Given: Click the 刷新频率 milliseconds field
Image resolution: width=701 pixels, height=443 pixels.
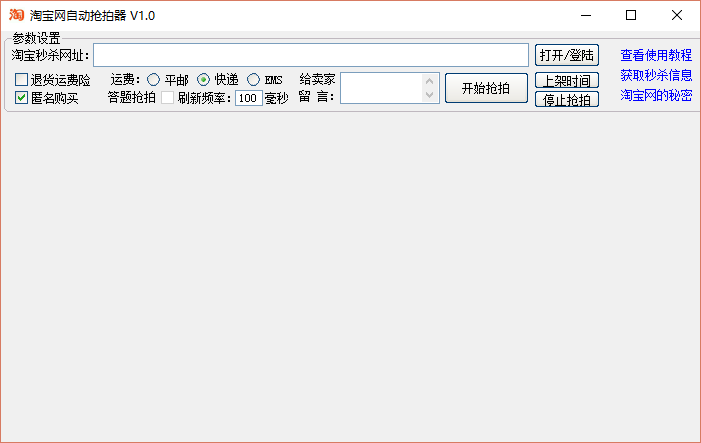Looking at the screenshot, I should pos(248,98).
